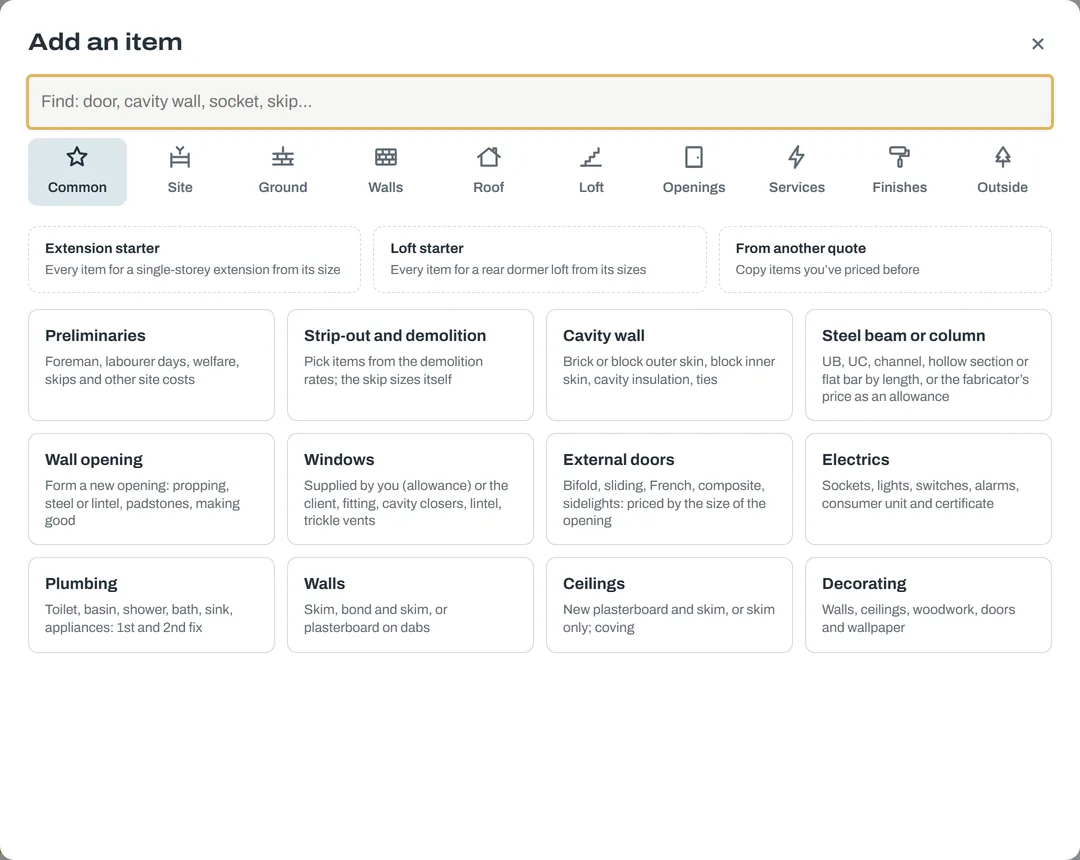The height and width of the screenshot is (860, 1080).
Task: Open the Outside tree icon tab
Action: 1002,171
